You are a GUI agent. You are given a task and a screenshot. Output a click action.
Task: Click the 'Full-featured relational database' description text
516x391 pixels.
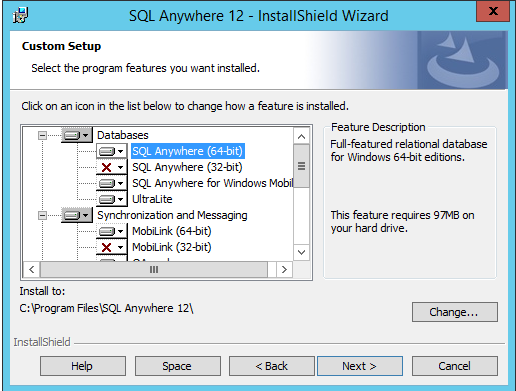click(409, 150)
